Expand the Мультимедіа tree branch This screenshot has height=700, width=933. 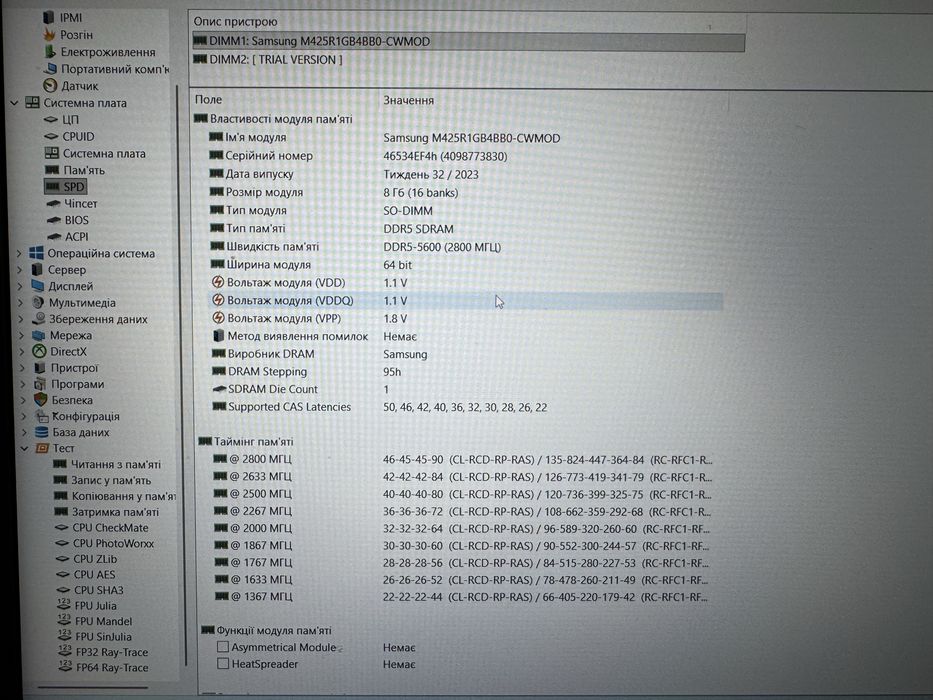[21, 302]
